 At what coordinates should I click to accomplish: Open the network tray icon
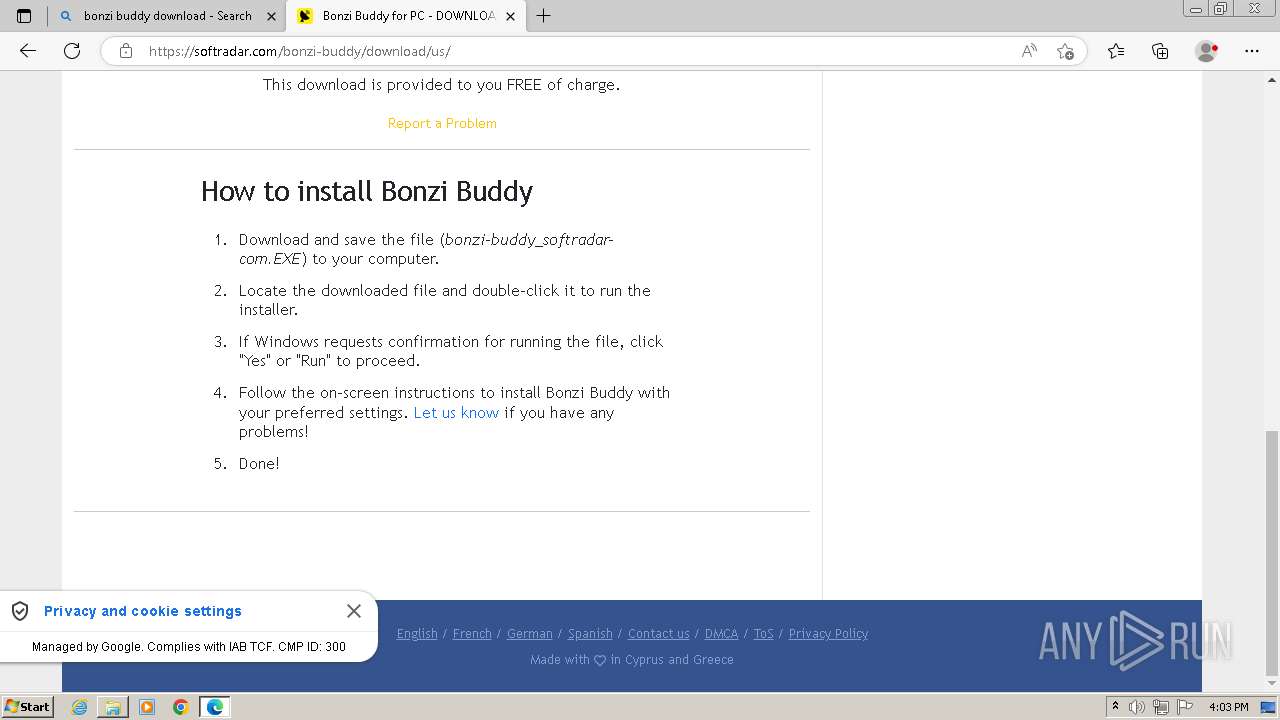pyautogui.click(x=1161, y=707)
